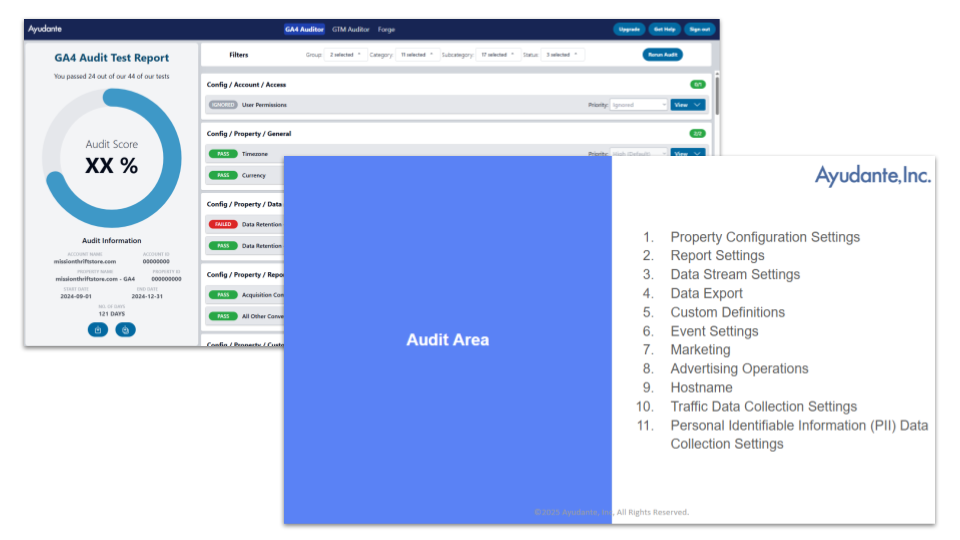This screenshot has width=960, height=540.
Task: Click the PASS badge on the second Data Retention row
Action: [x=223, y=246]
